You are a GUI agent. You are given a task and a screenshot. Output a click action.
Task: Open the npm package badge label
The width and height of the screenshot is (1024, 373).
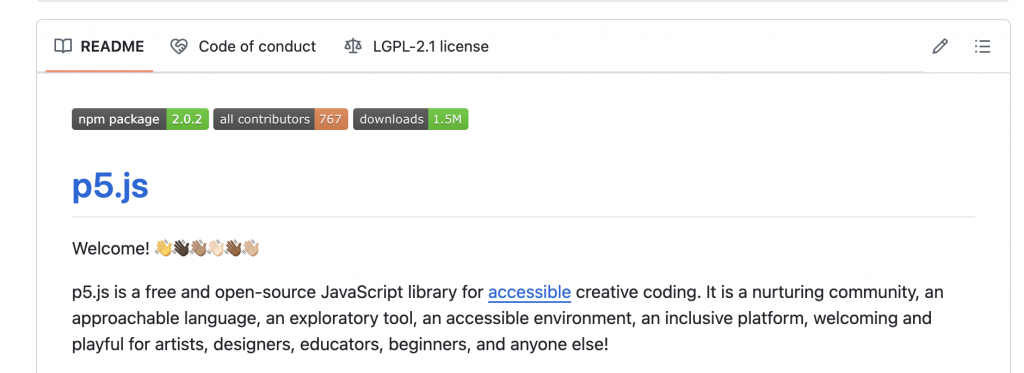click(x=119, y=120)
